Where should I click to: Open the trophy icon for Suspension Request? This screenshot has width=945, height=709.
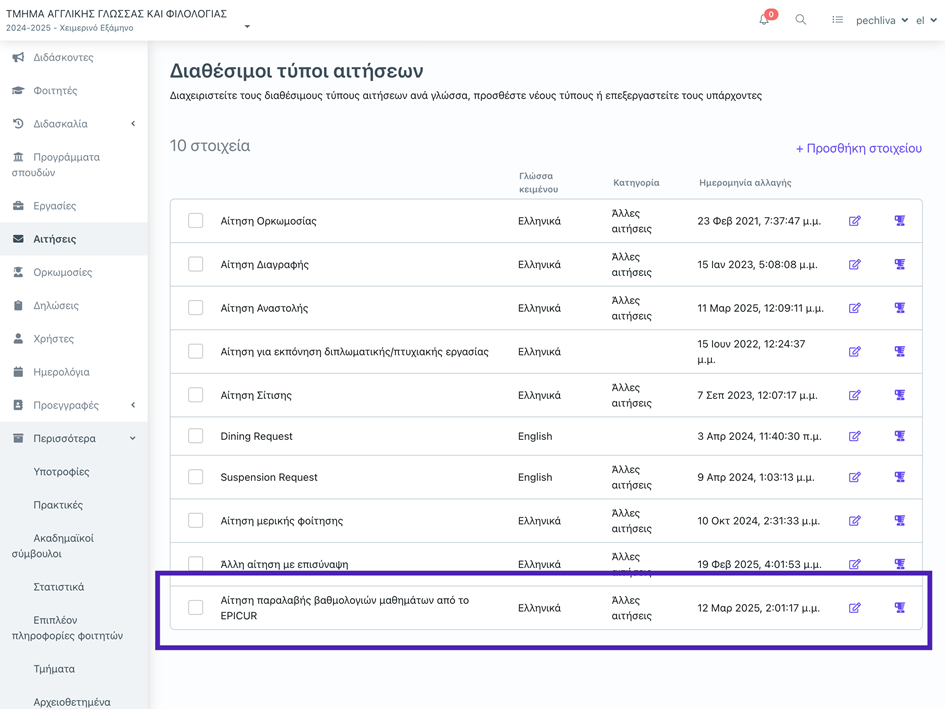tap(900, 477)
